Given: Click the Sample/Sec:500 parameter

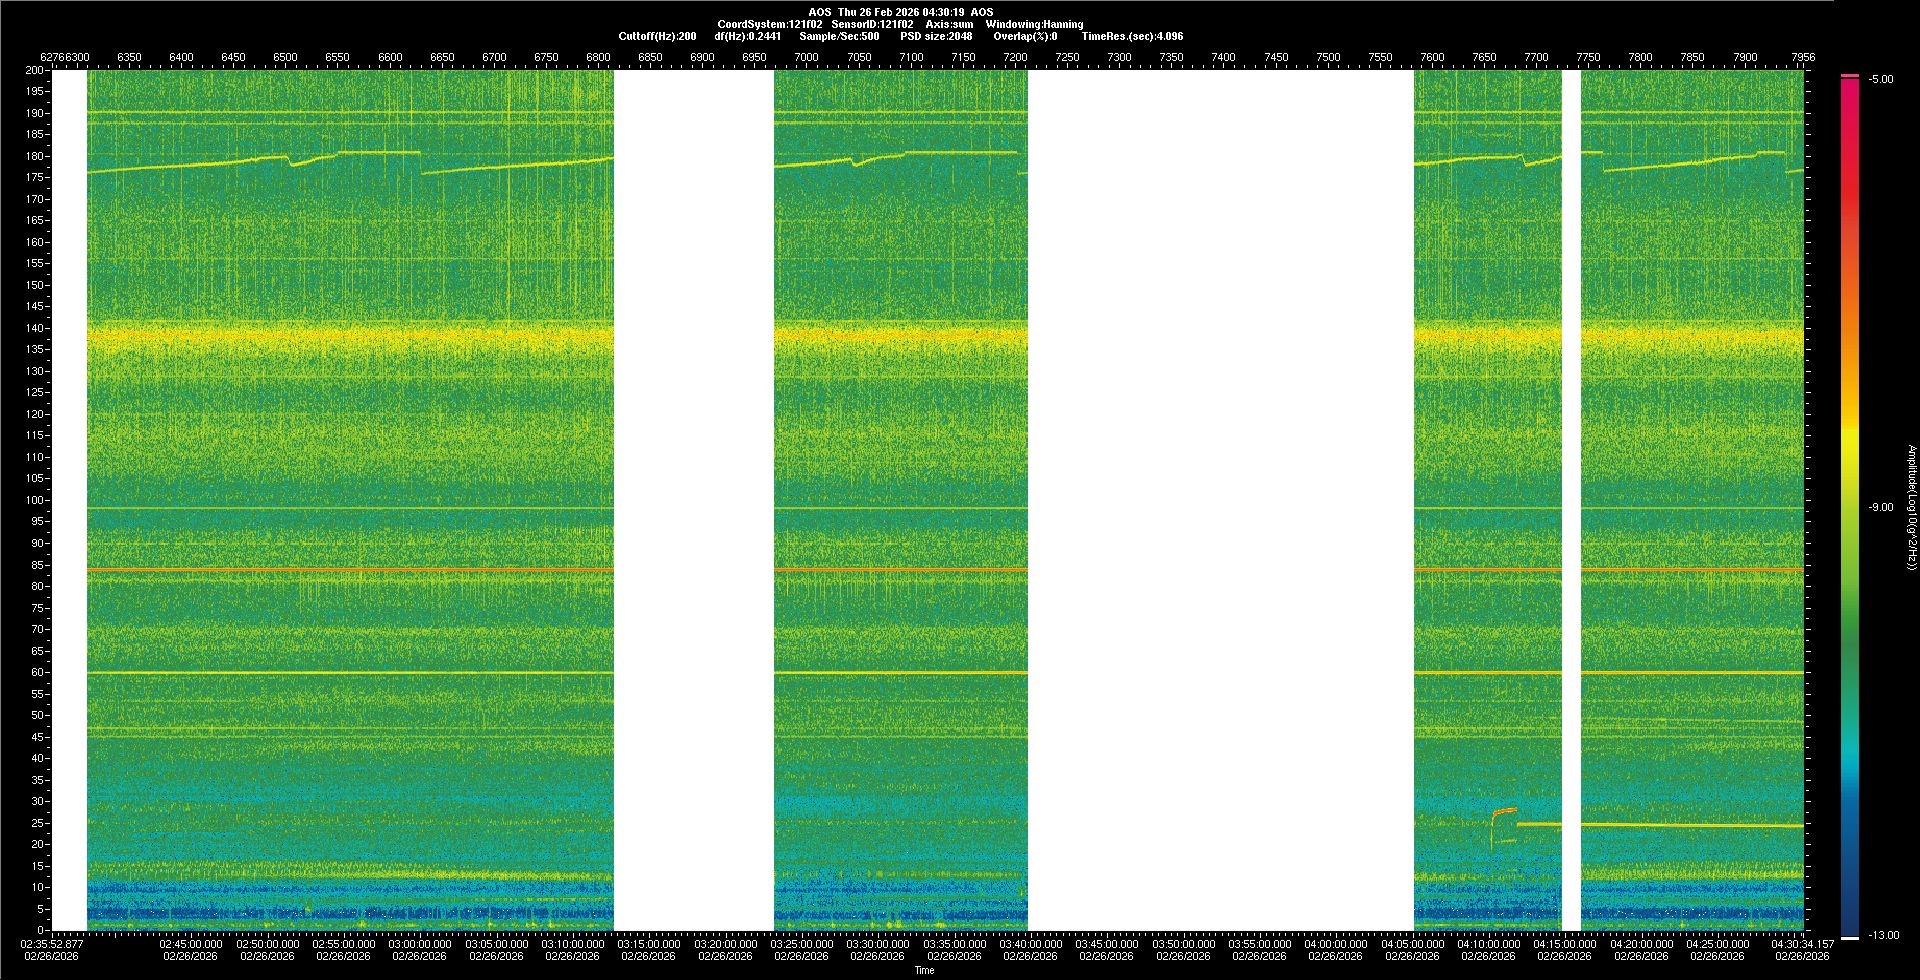Looking at the screenshot, I should 839,36.
